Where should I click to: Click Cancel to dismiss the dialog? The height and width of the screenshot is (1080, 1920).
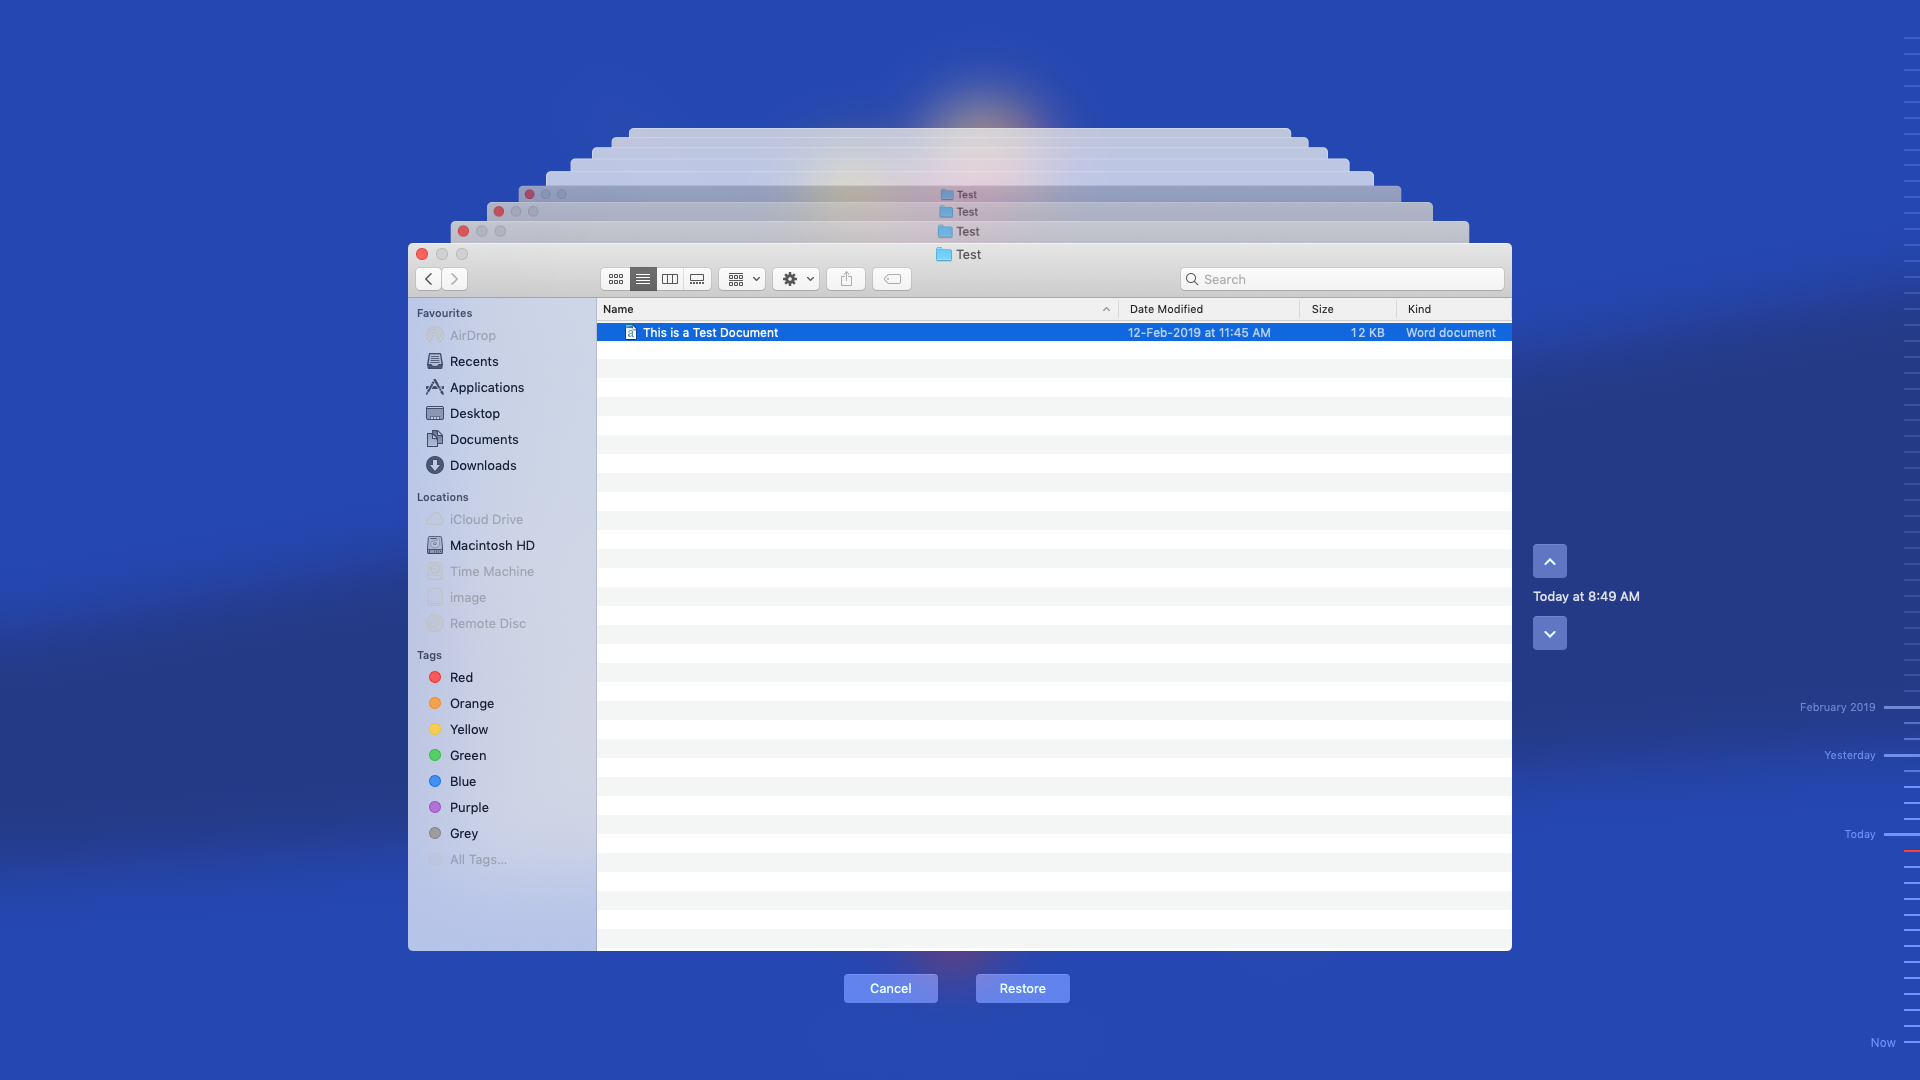[x=890, y=988]
